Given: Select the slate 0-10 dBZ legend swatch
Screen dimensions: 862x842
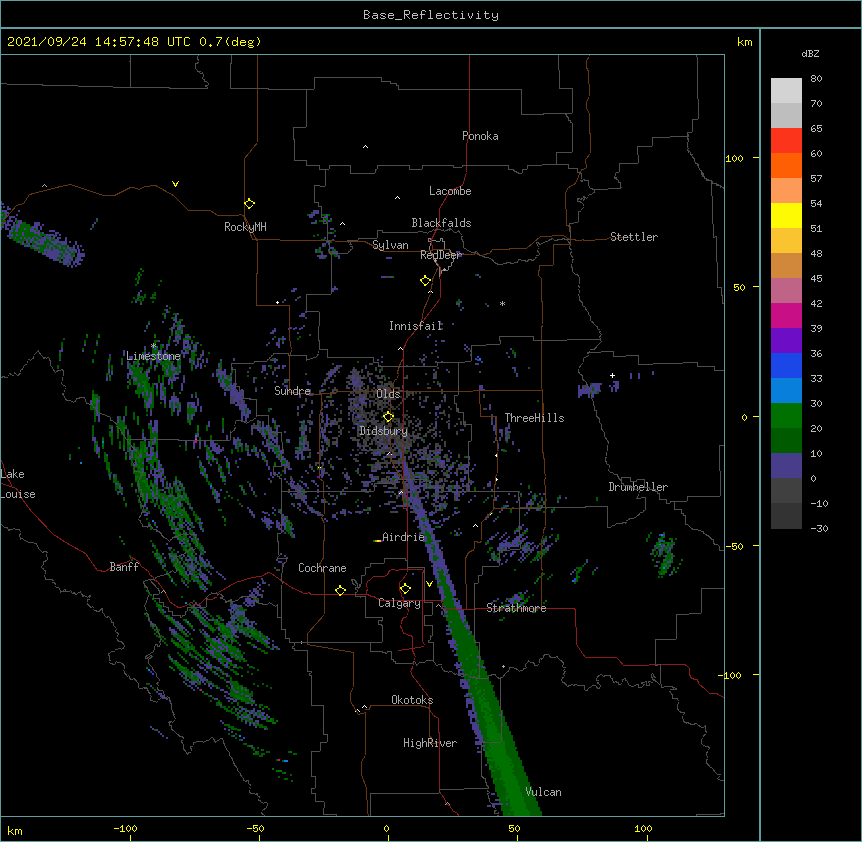Looking at the screenshot, I should click(786, 466).
